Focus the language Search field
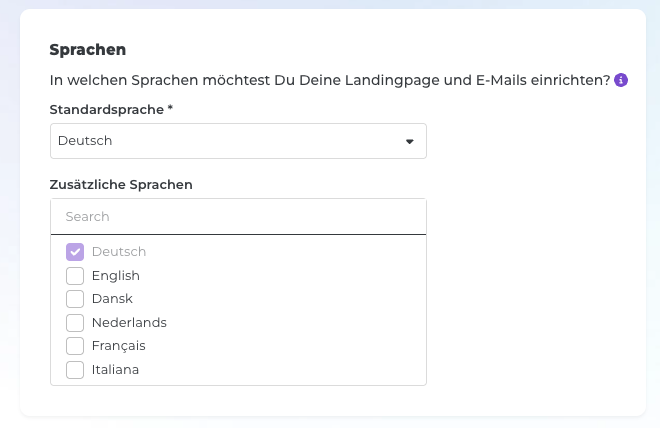Image resolution: width=660 pixels, height=428 pixels. [238, 216]
